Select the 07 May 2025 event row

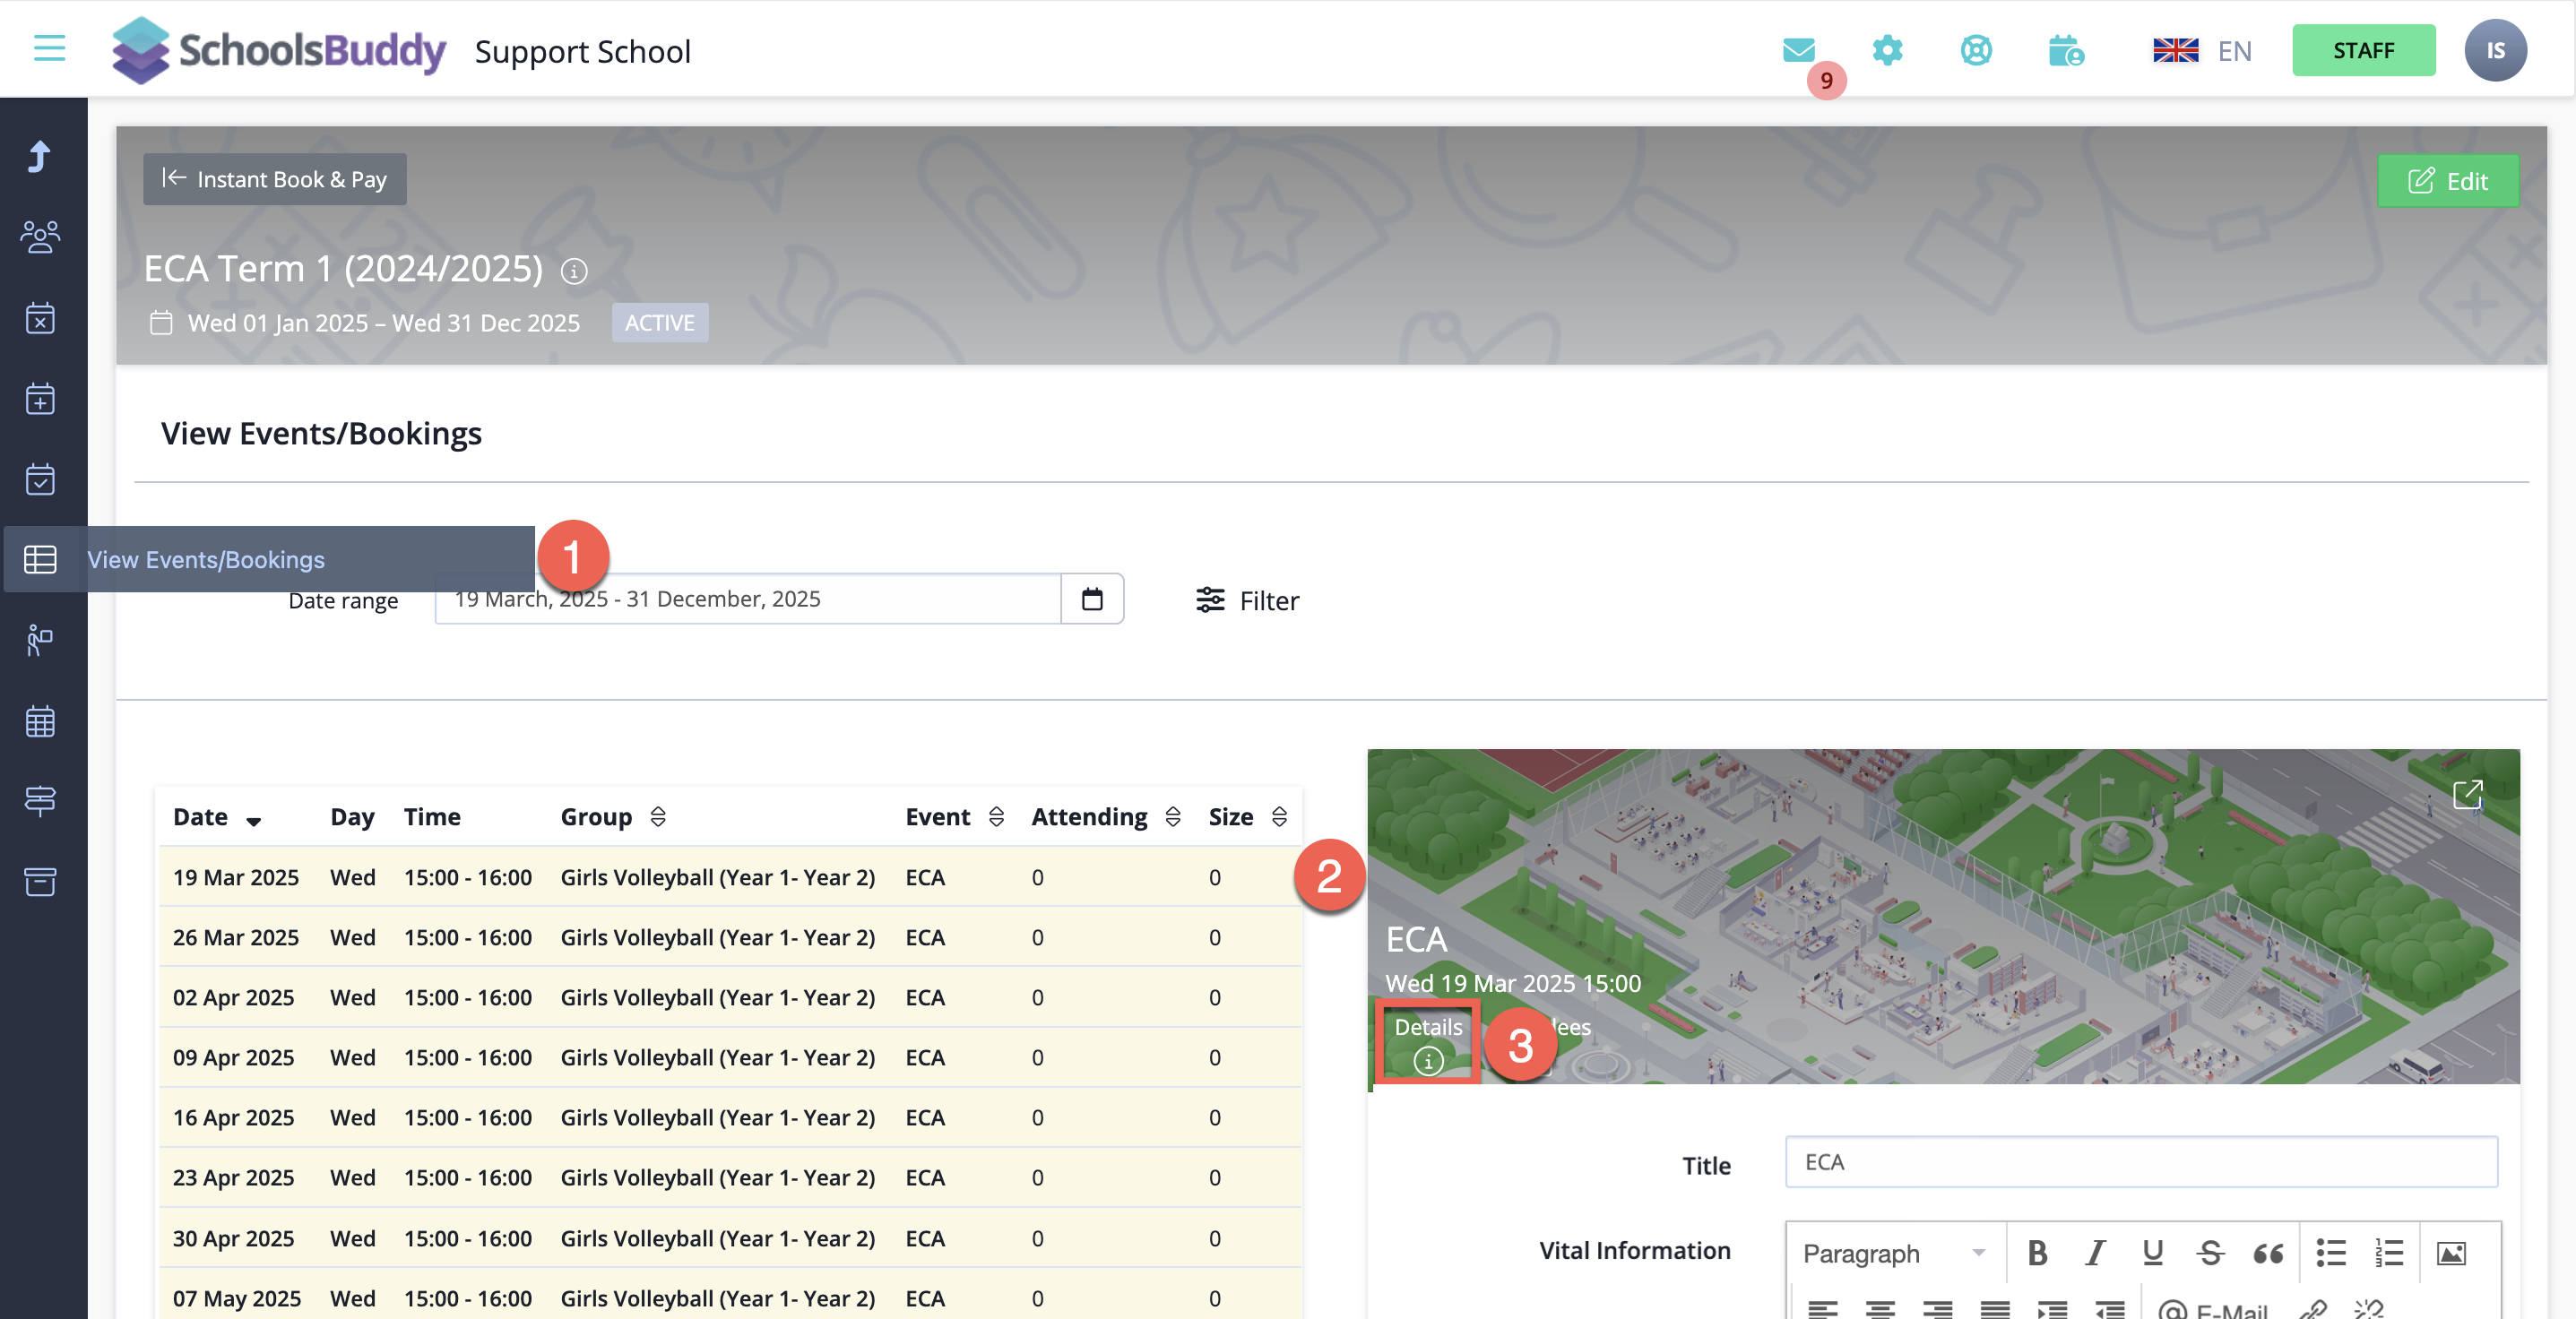pos(730,1296)
